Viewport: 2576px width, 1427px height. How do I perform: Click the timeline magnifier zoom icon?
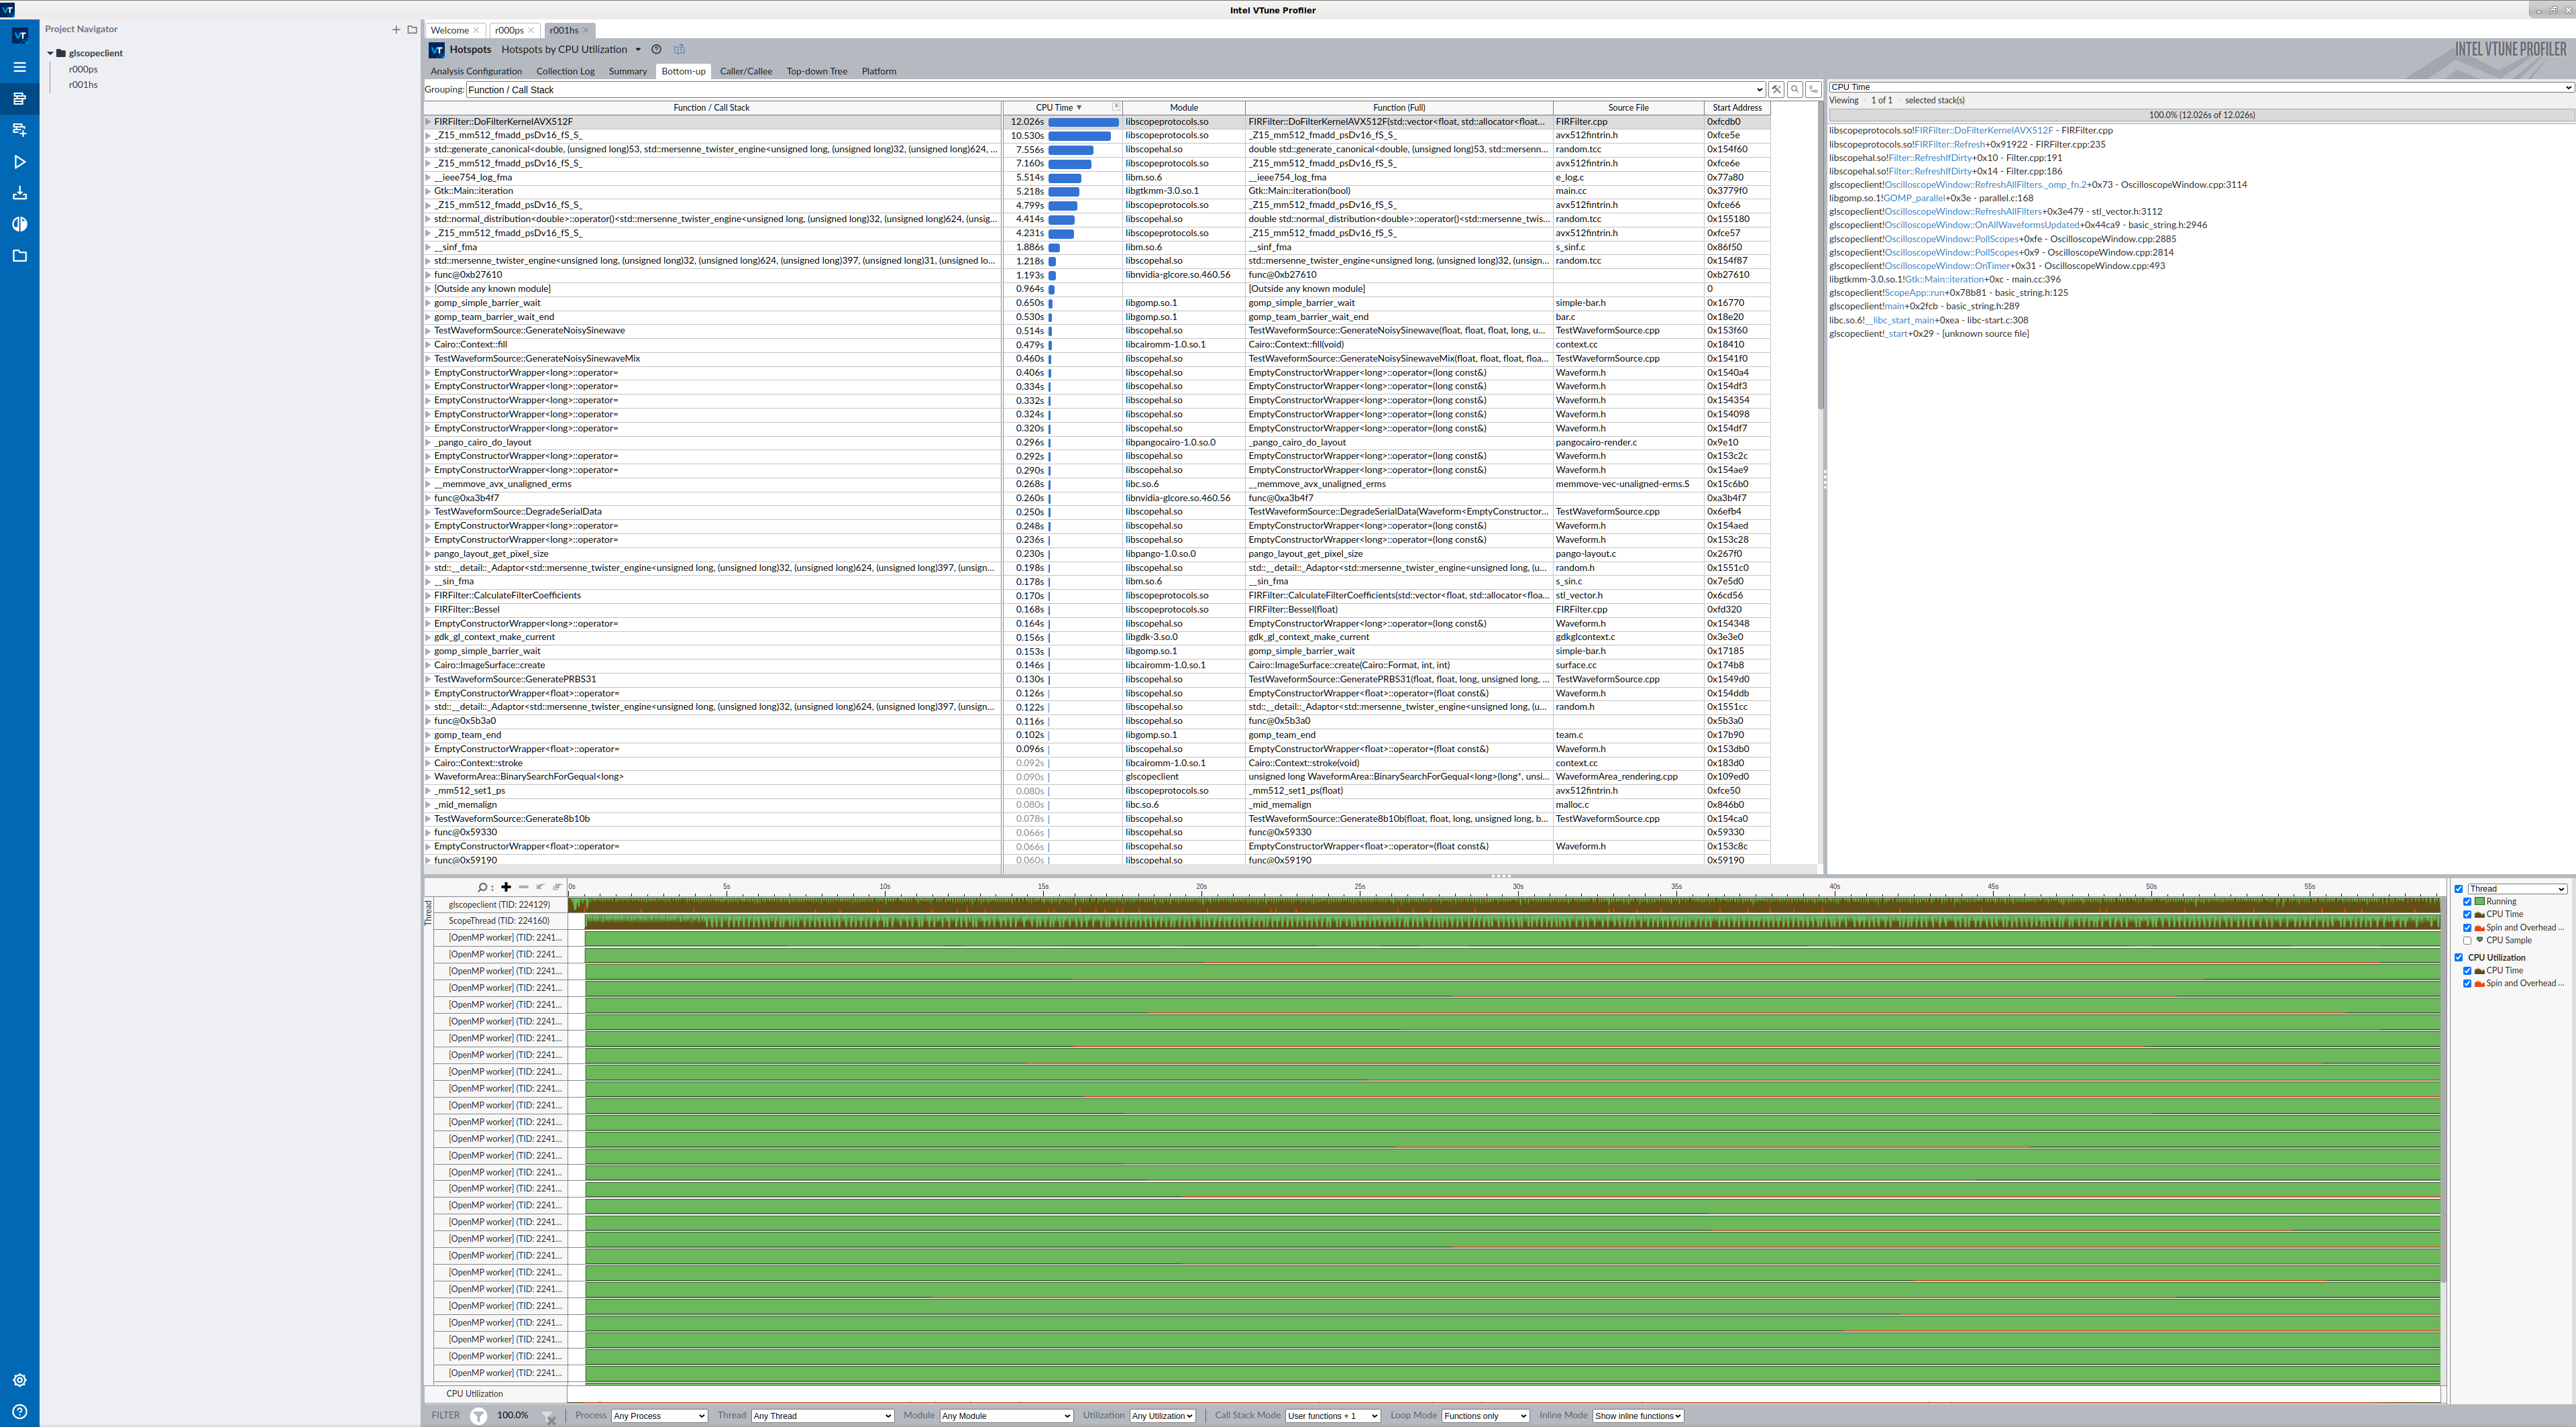click(484, 887)
